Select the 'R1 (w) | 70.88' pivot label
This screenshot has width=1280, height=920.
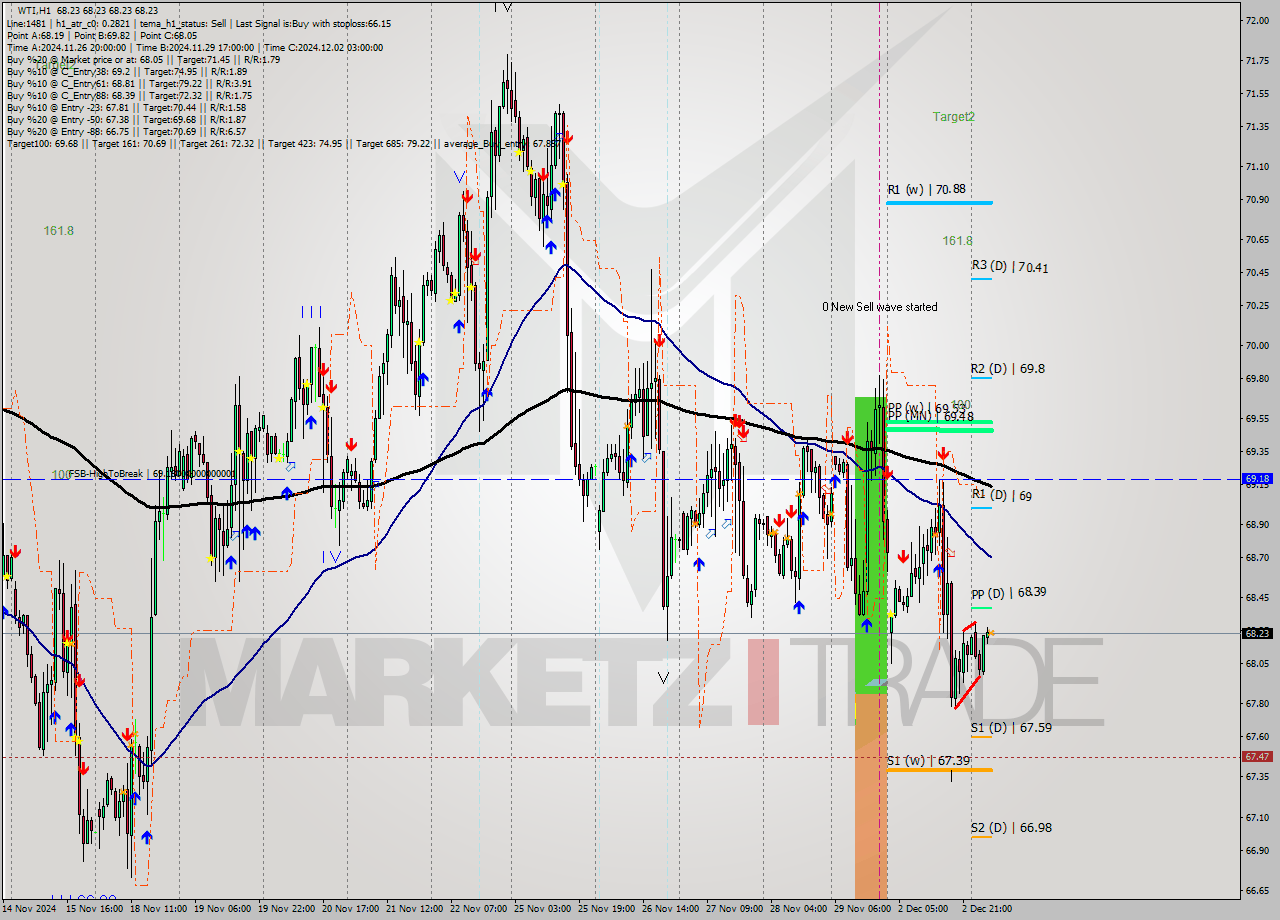click(926, 189)
